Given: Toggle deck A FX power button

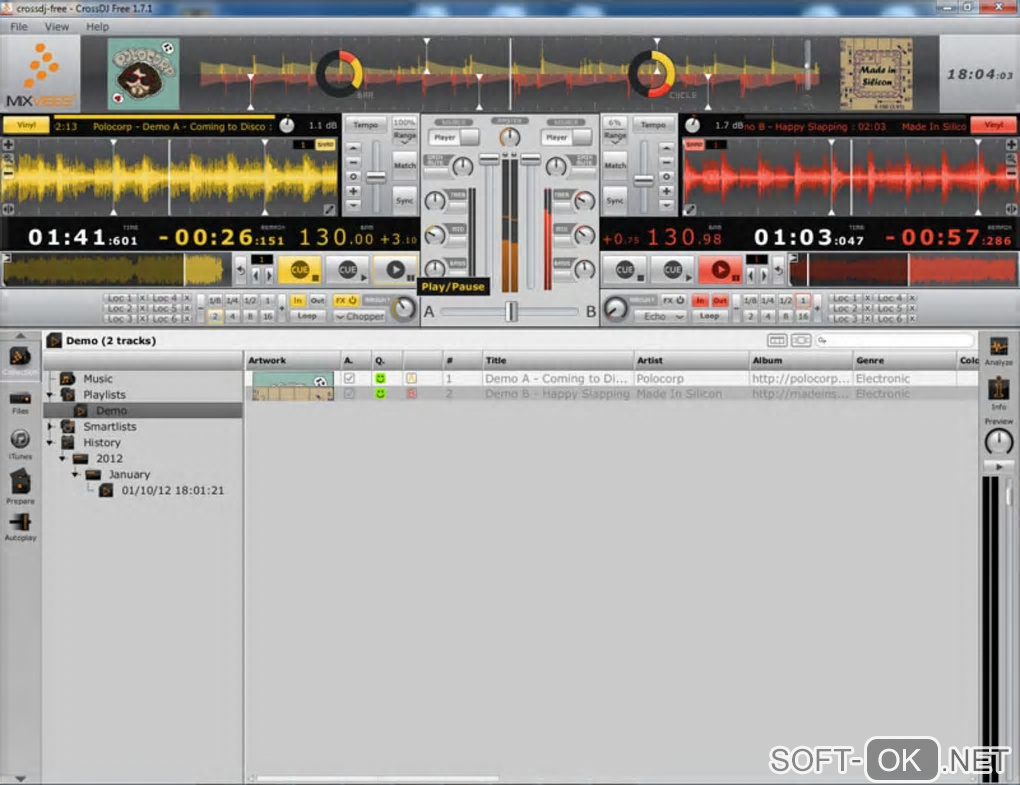Looking at the screenshot, I should [346, 300].
